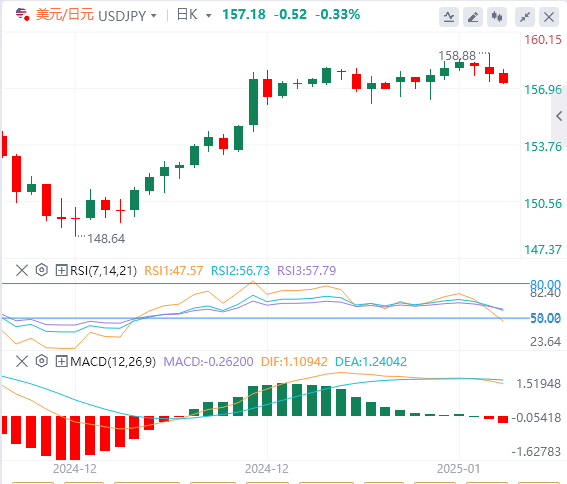The width and height of the screenshot is (567, 484).
Task: Select the pencil drawing tool icon
Action: point(473,17)
